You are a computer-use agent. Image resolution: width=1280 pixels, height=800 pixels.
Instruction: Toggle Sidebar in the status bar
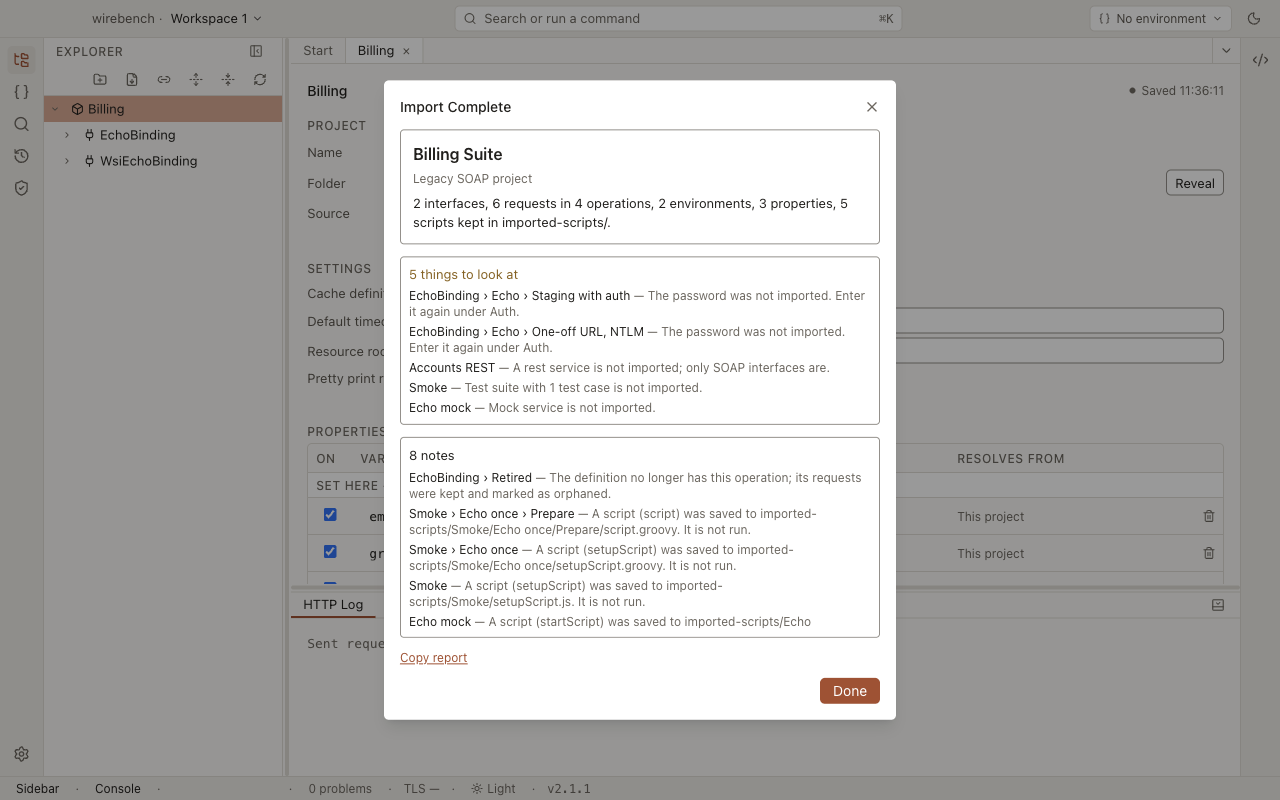[37, 789]
